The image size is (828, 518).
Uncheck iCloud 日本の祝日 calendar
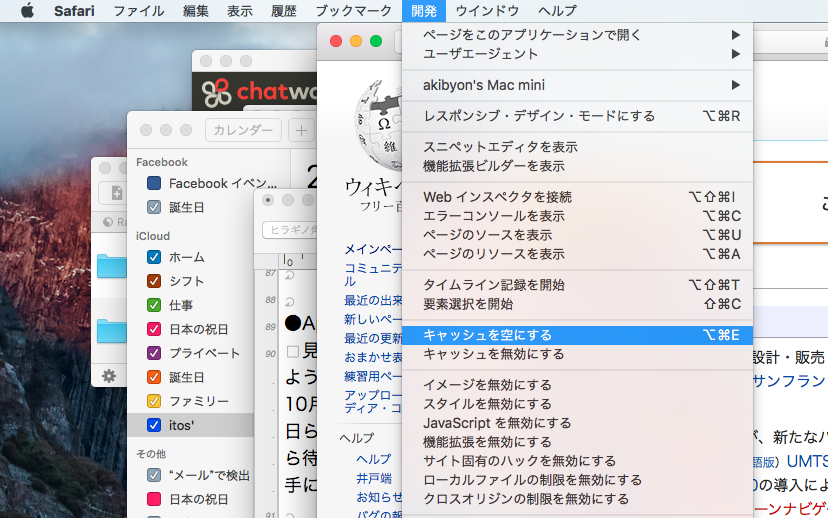point(154,329)
